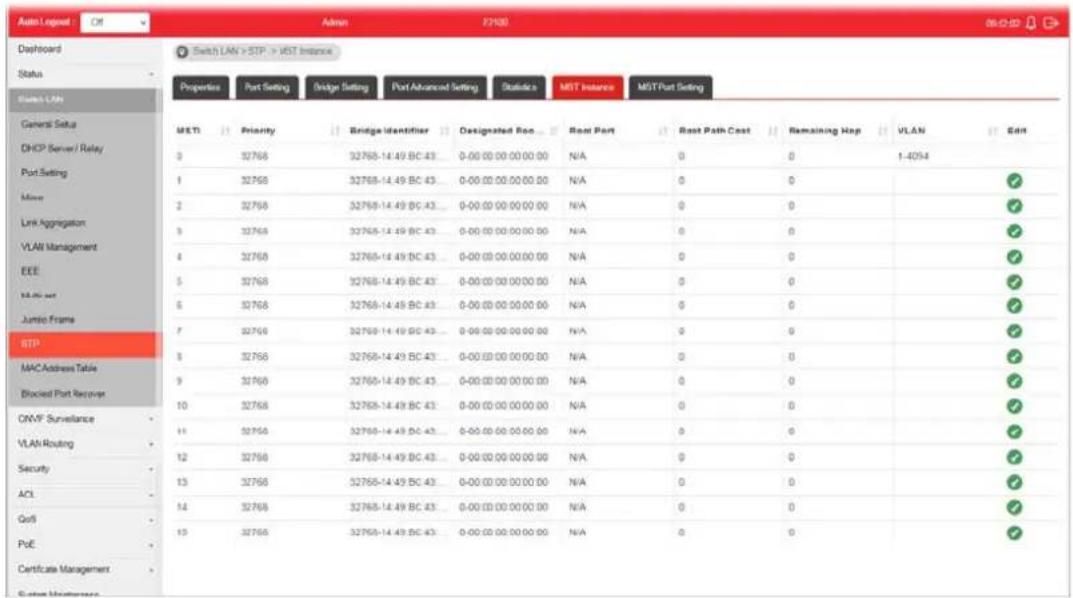Sort table by Root Path Cost column
The height and width of the screenshot is (598, 1073).
(x=773, y=131)
